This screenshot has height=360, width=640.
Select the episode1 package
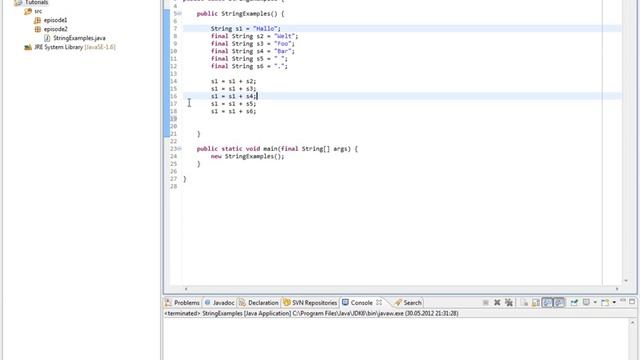(x=56, y=20)
